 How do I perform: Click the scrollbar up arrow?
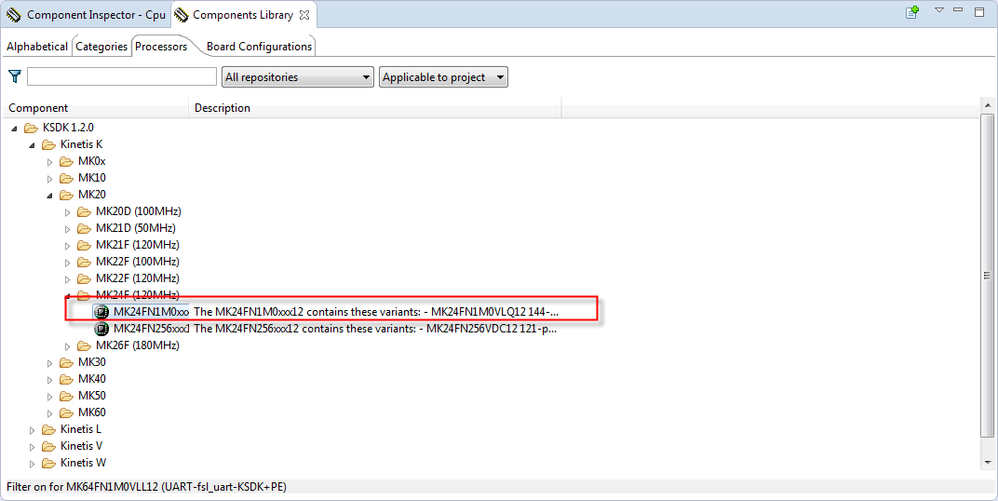point(987,106)
